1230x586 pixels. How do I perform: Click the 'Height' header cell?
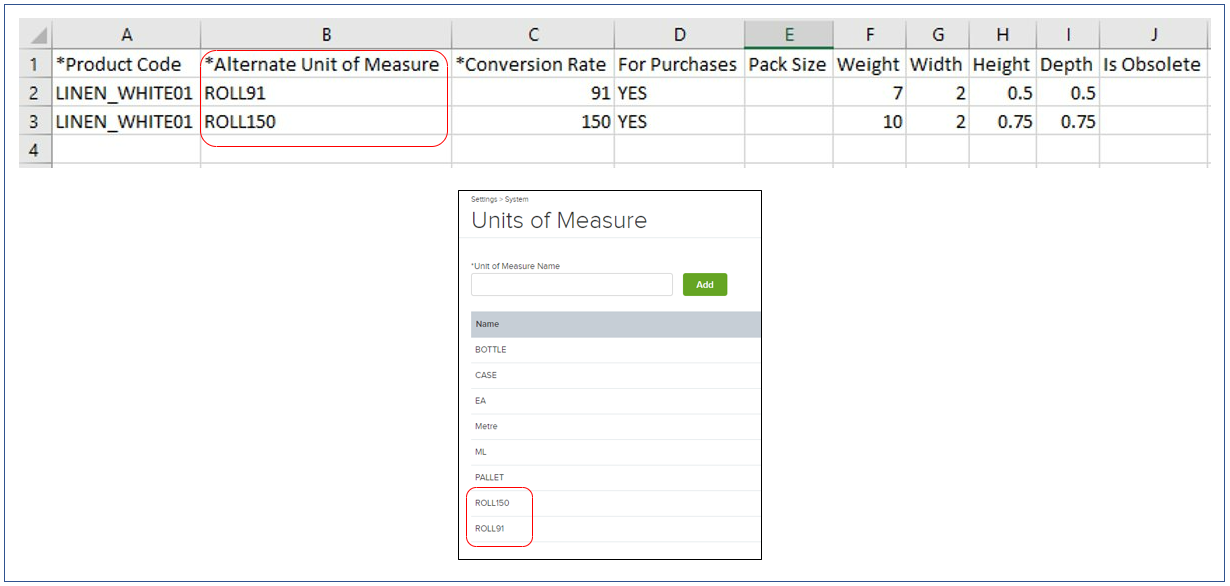1002,64
